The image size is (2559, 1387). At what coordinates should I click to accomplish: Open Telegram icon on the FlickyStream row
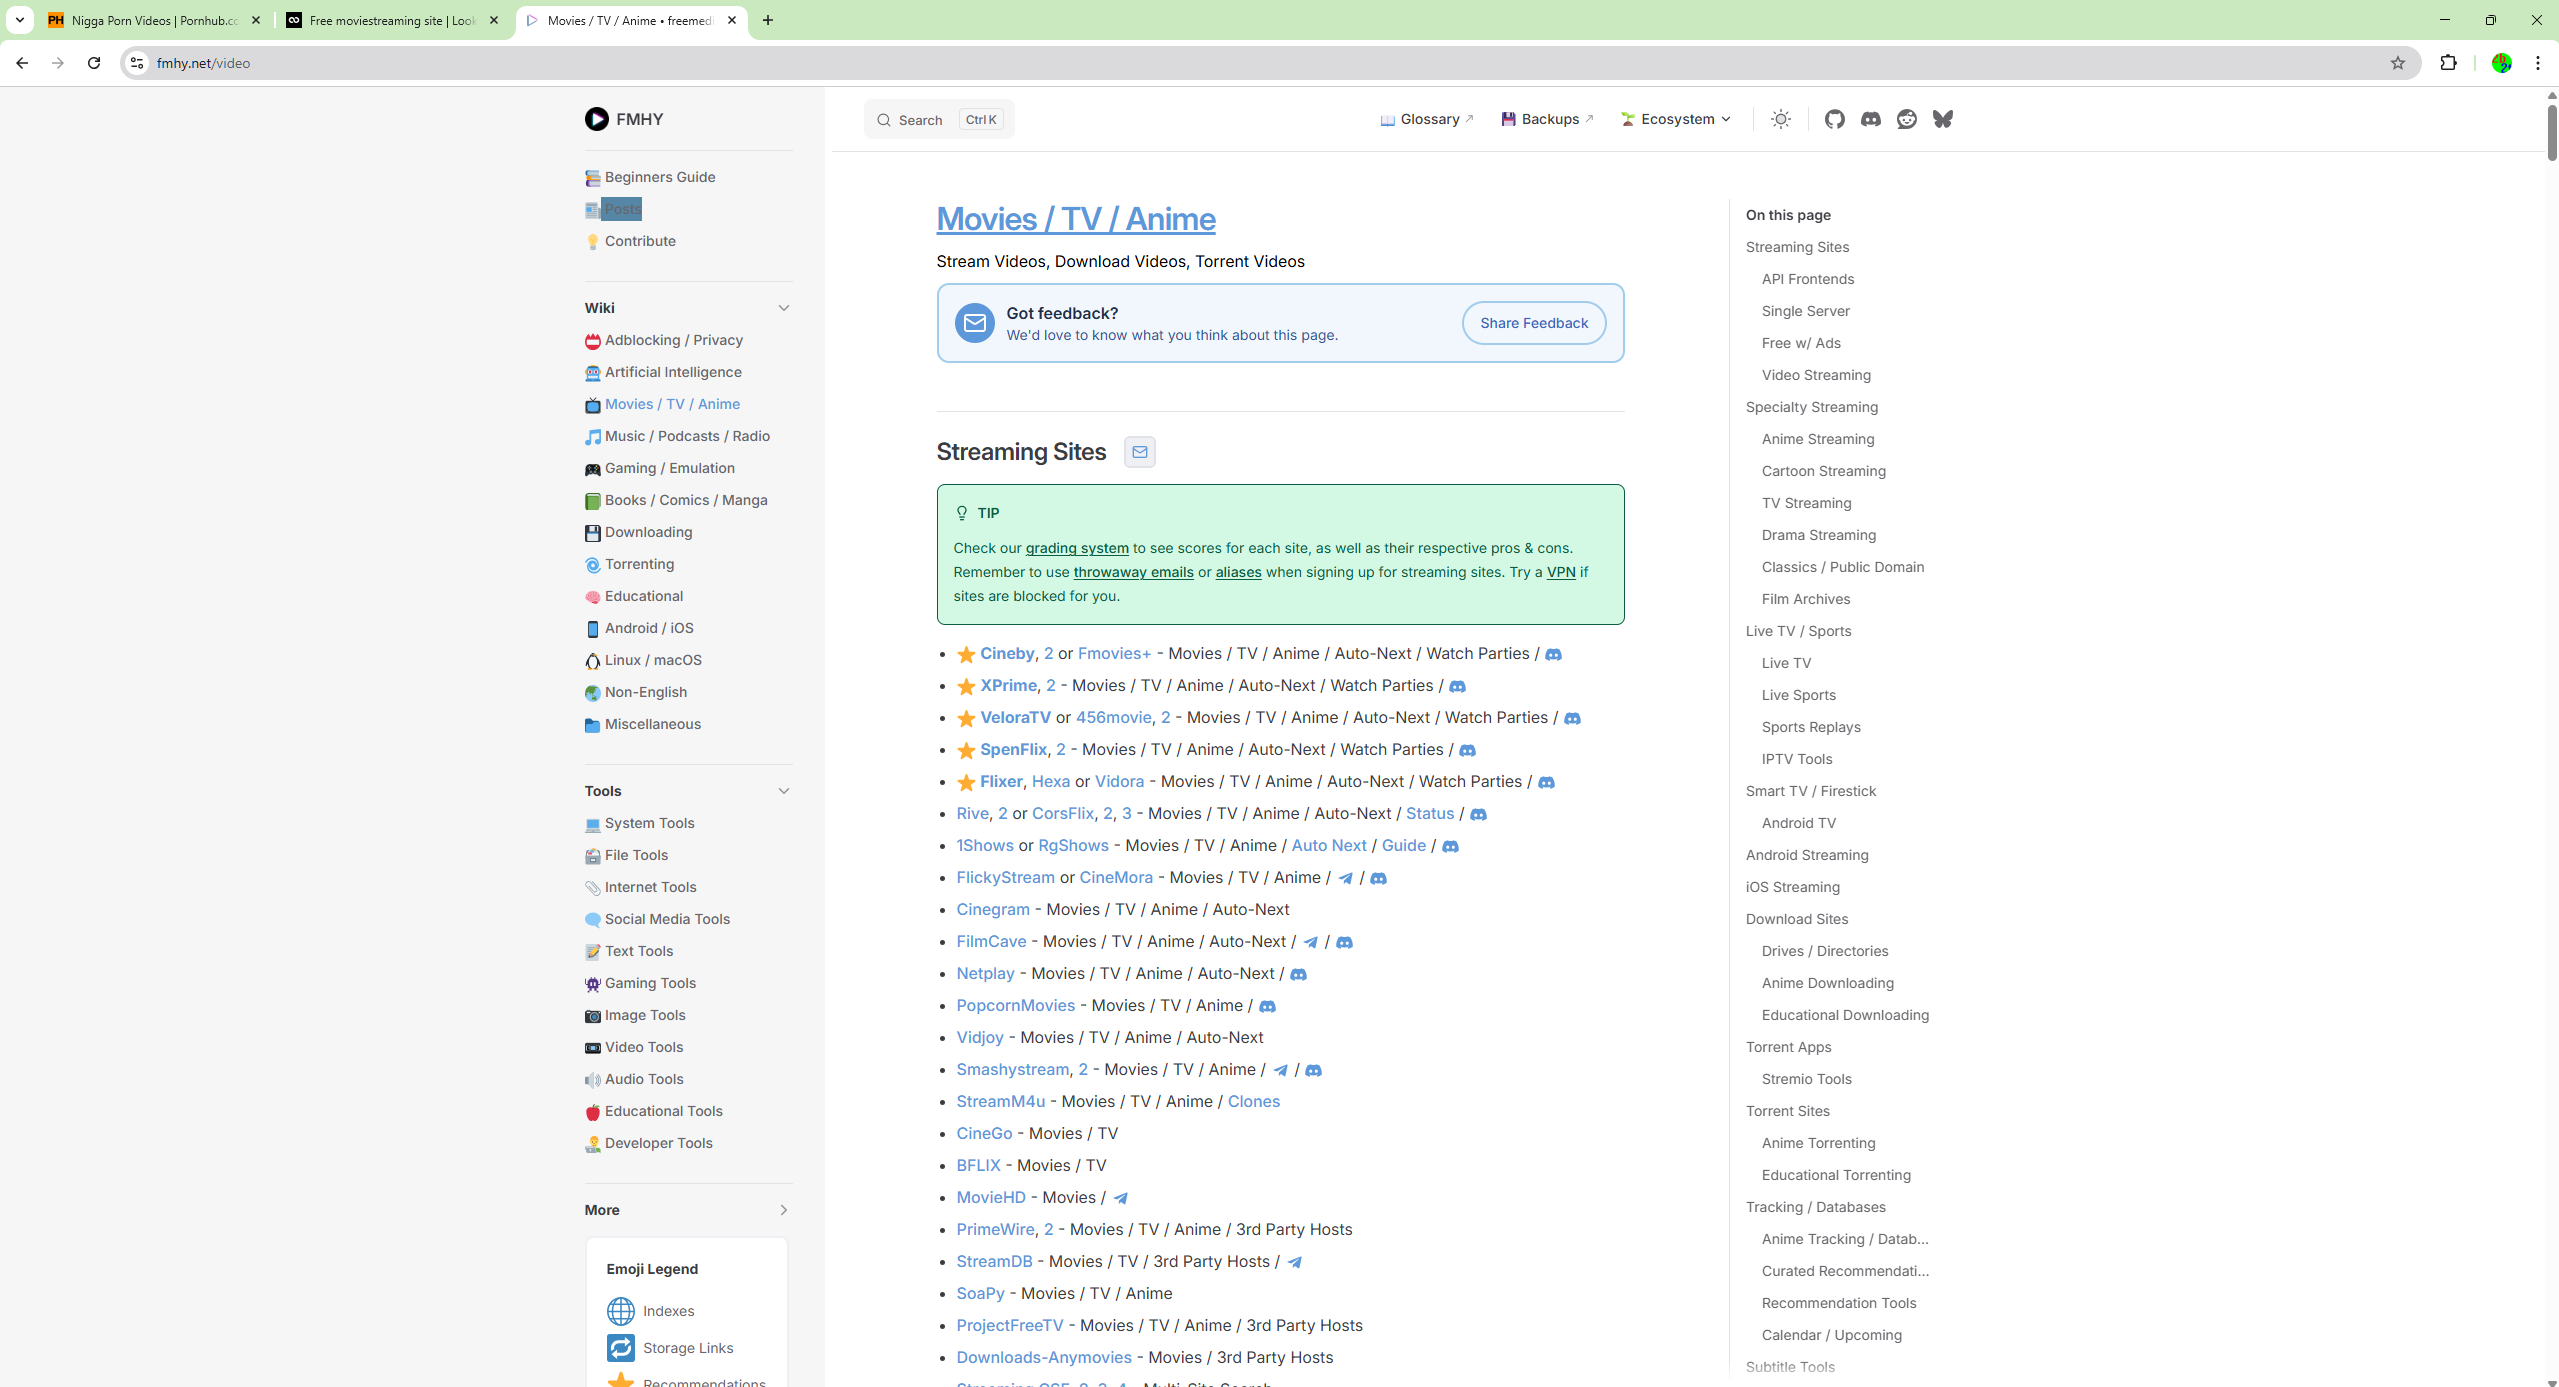pyautogui.click(x=1345, y=878)
